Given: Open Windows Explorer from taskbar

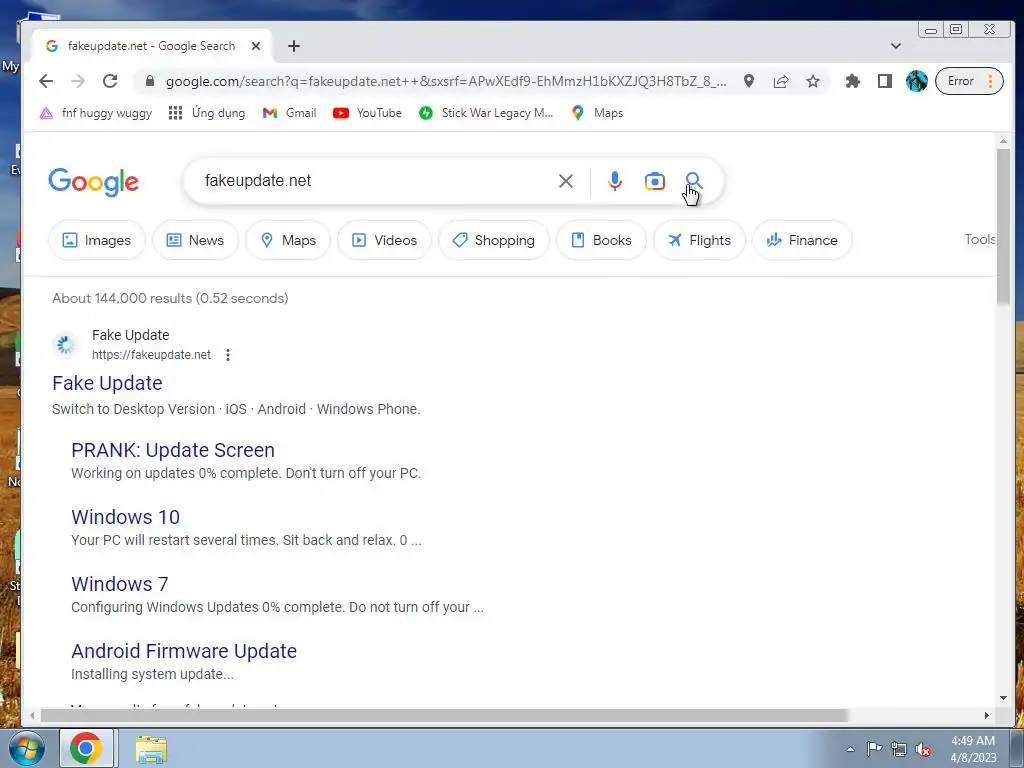Looking at the screenshot, I should coord(151,748).
